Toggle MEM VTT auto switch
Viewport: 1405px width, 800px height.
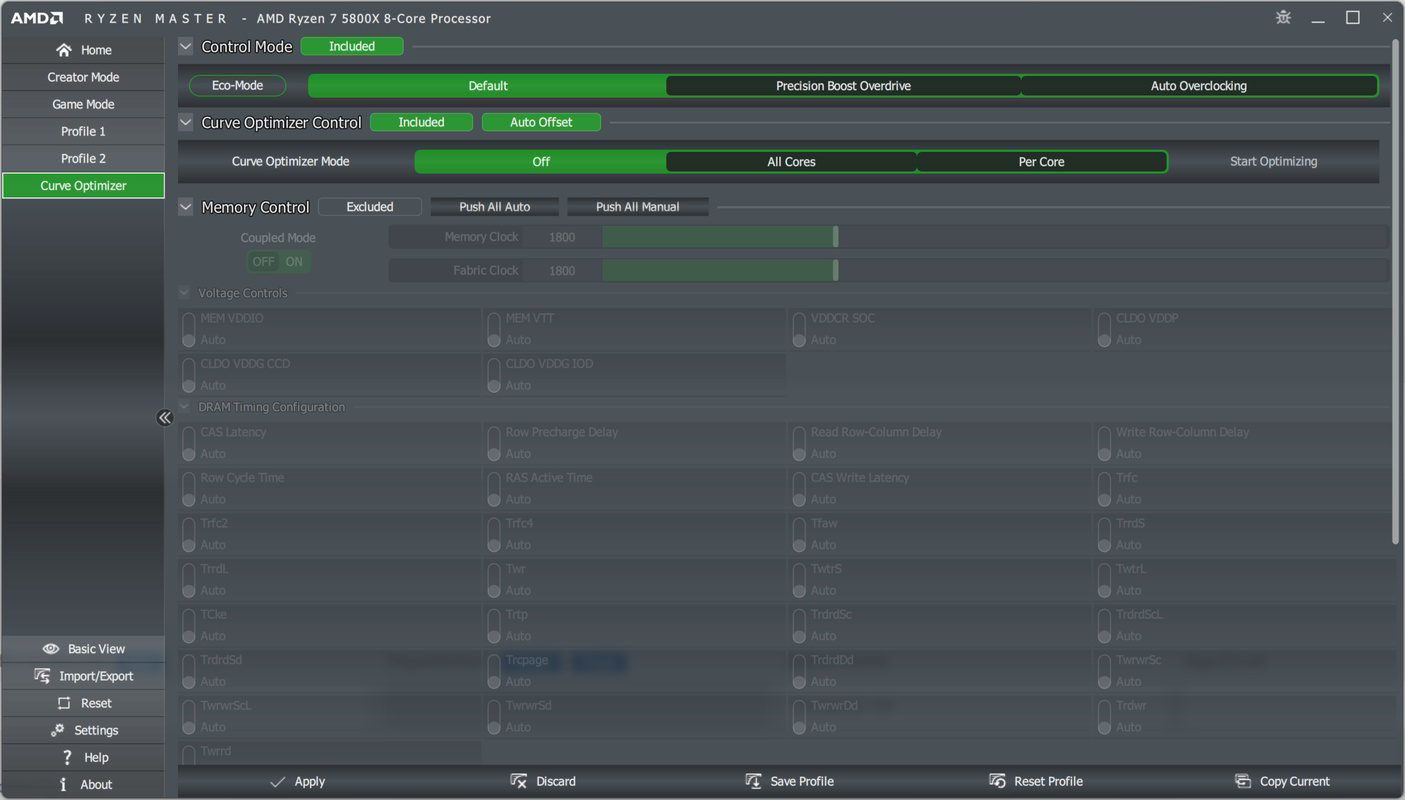tap(494, 329)
